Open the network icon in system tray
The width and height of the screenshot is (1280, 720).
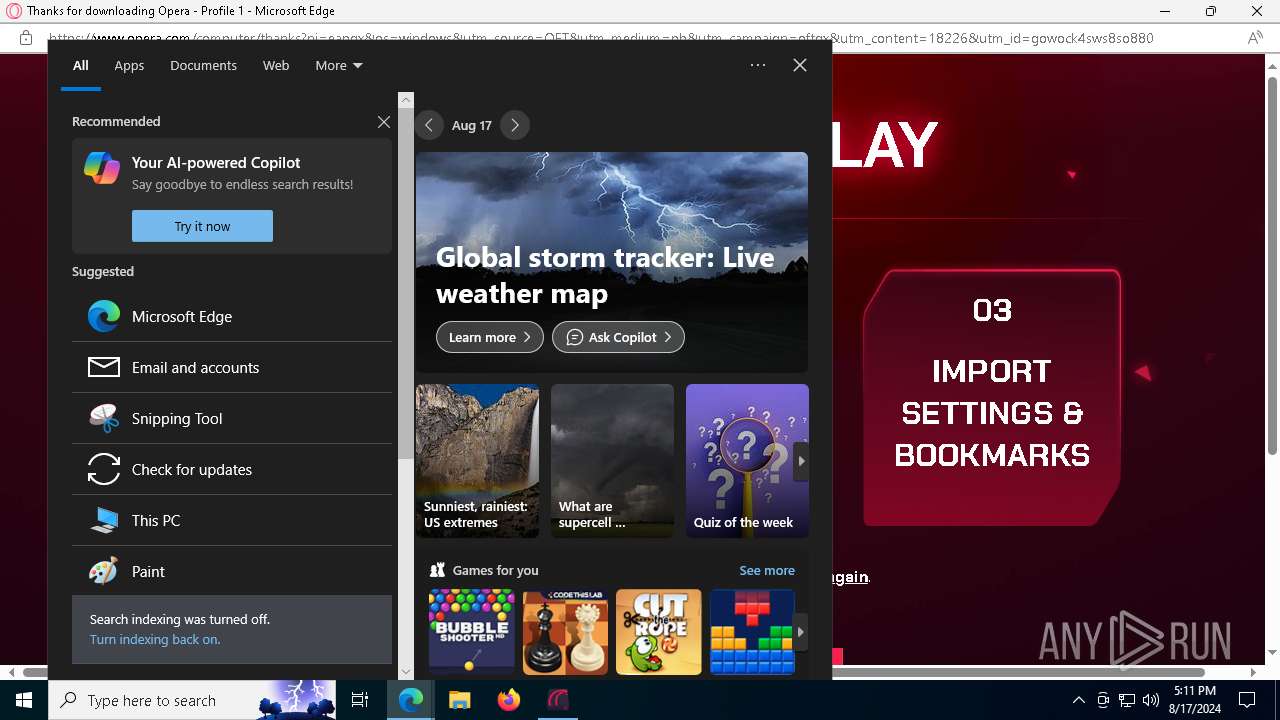point(1127,700)
